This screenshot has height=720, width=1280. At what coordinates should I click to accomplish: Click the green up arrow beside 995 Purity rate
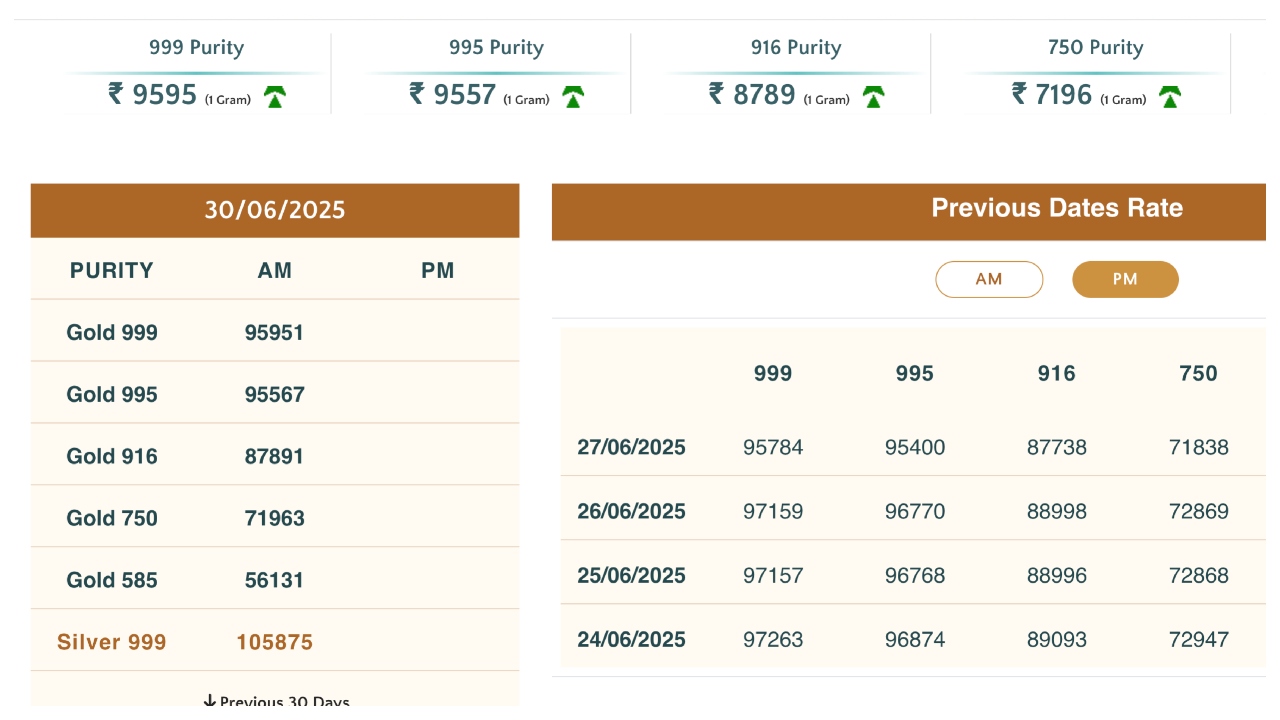(x=573, y=97)
